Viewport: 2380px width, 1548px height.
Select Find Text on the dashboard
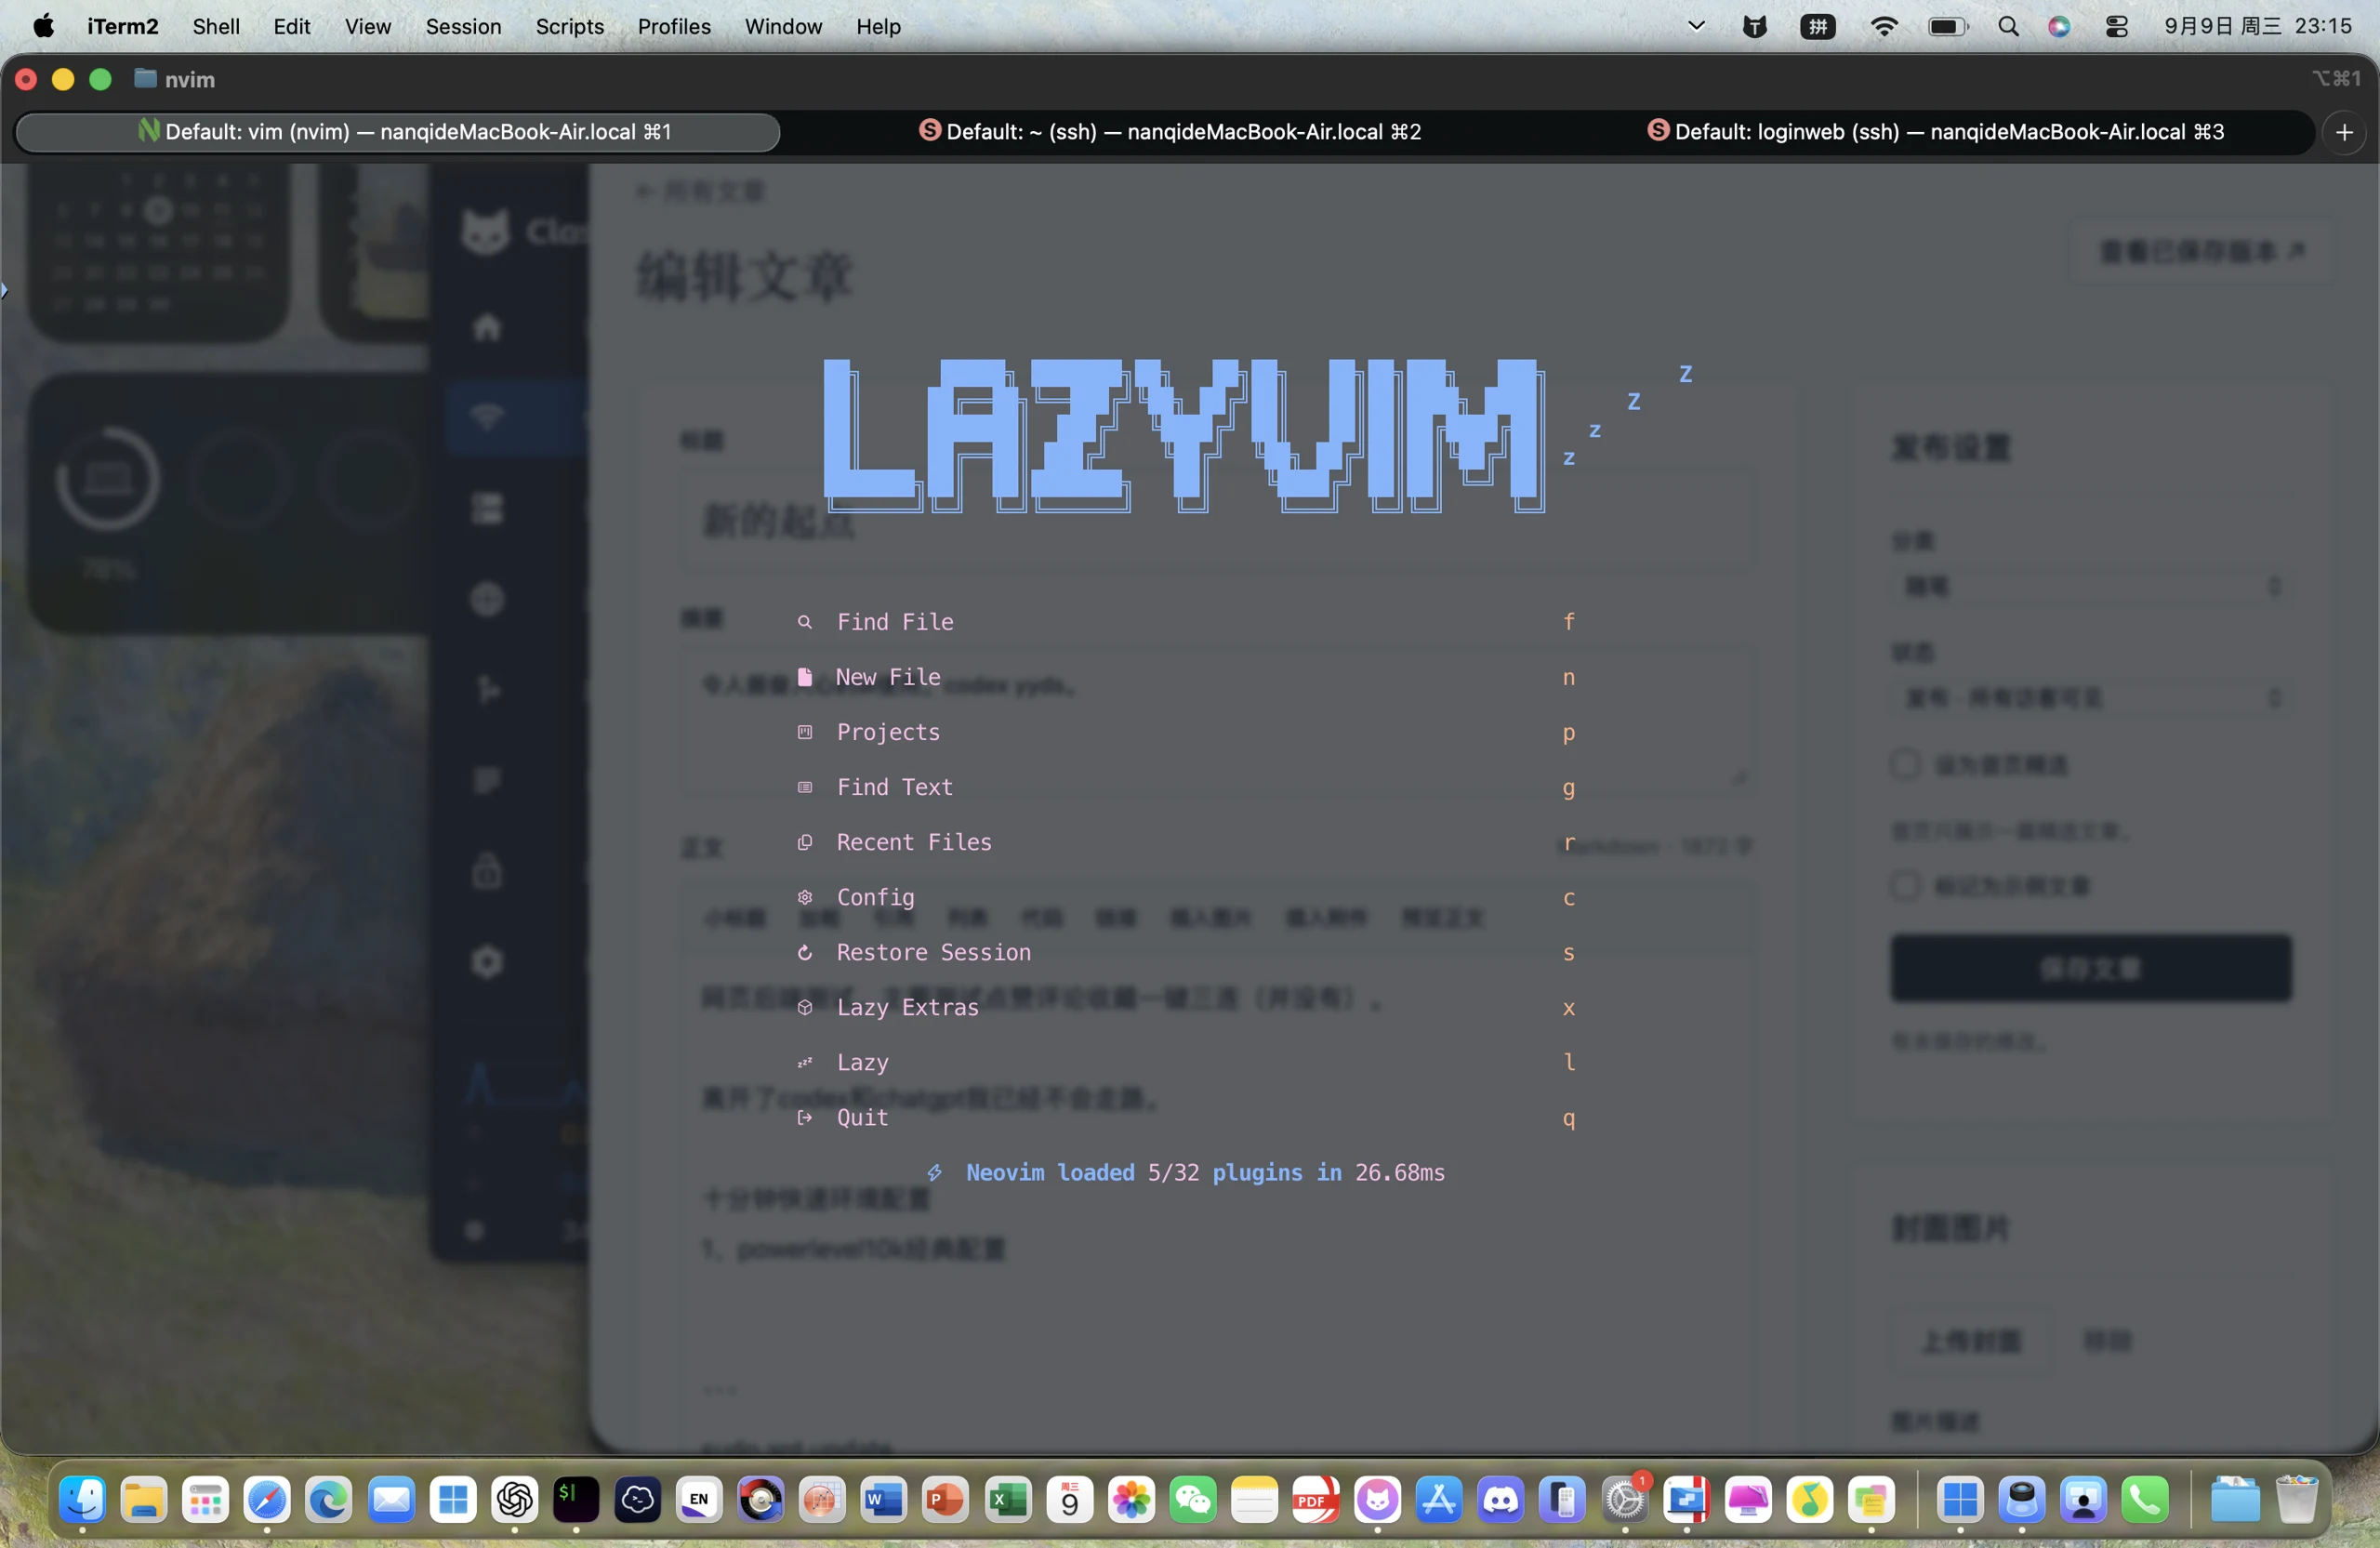[1185, 787]
